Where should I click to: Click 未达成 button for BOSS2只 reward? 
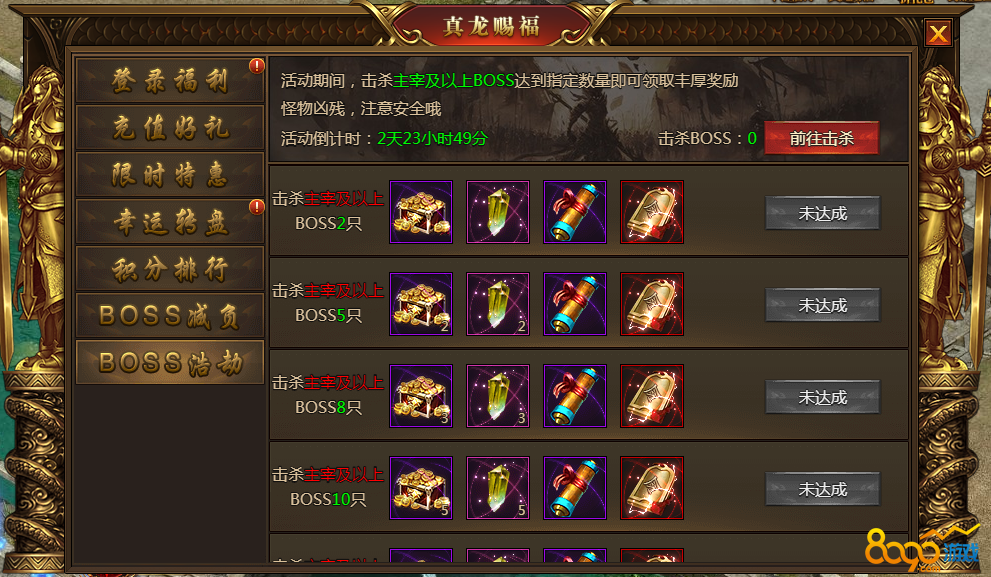tap(822, 213)
